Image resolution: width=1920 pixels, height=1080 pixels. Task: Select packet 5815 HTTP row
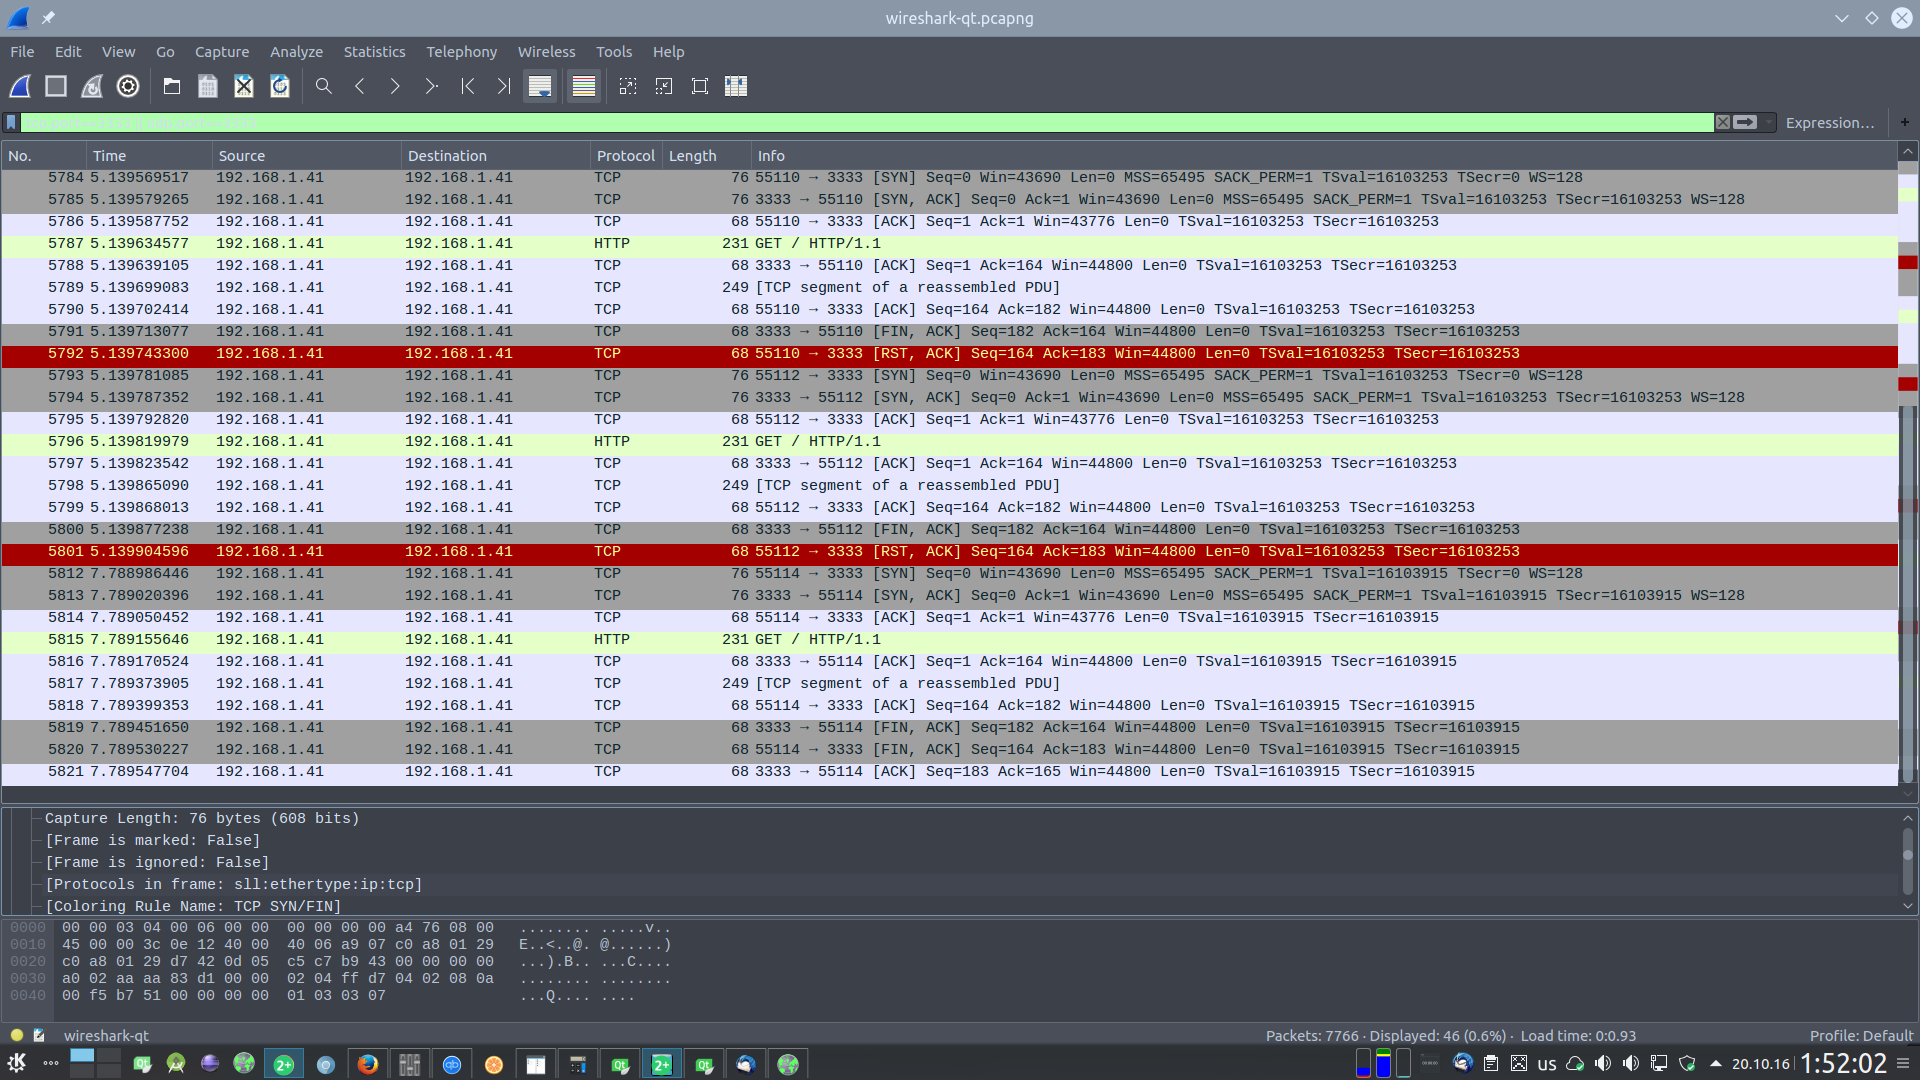click(949, 640)
